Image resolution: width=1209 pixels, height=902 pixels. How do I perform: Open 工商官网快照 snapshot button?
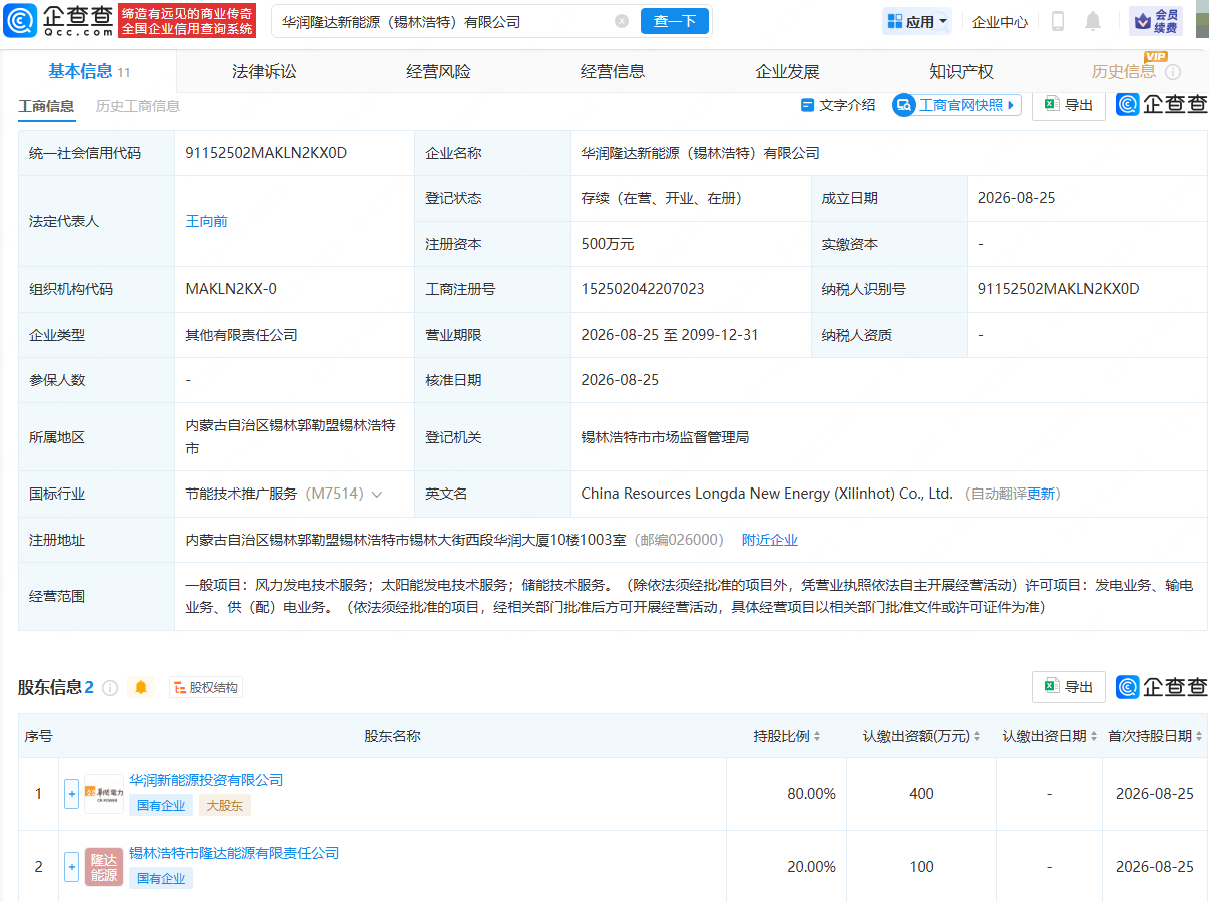957,105
